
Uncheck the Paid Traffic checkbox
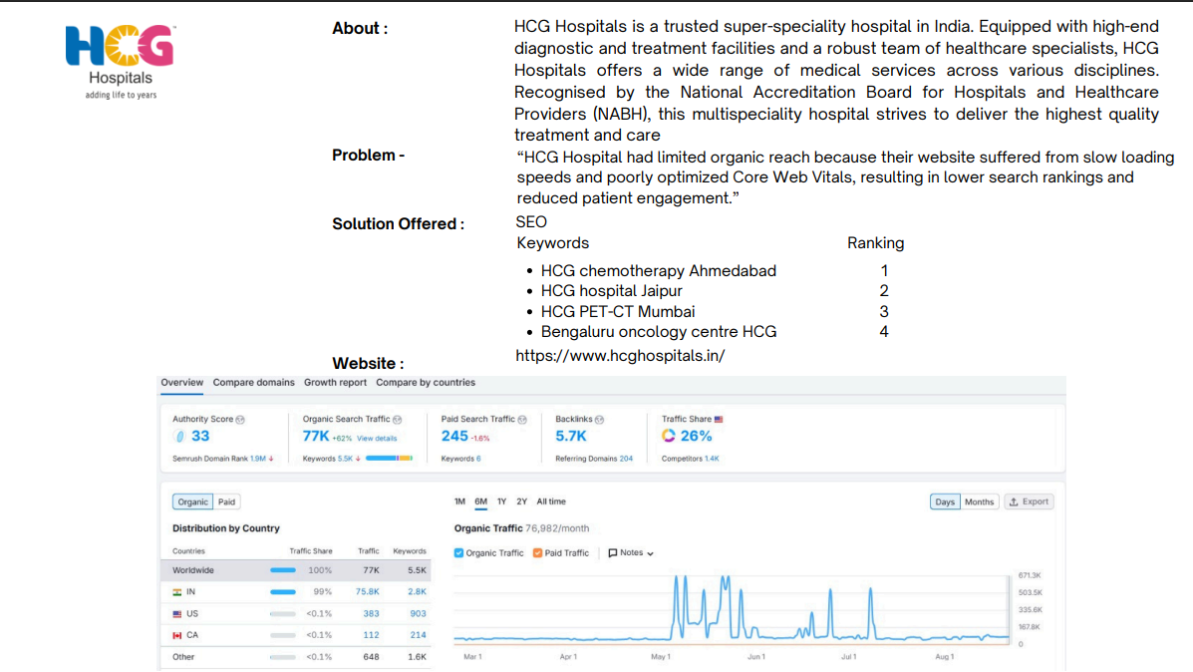pos(538,553)
